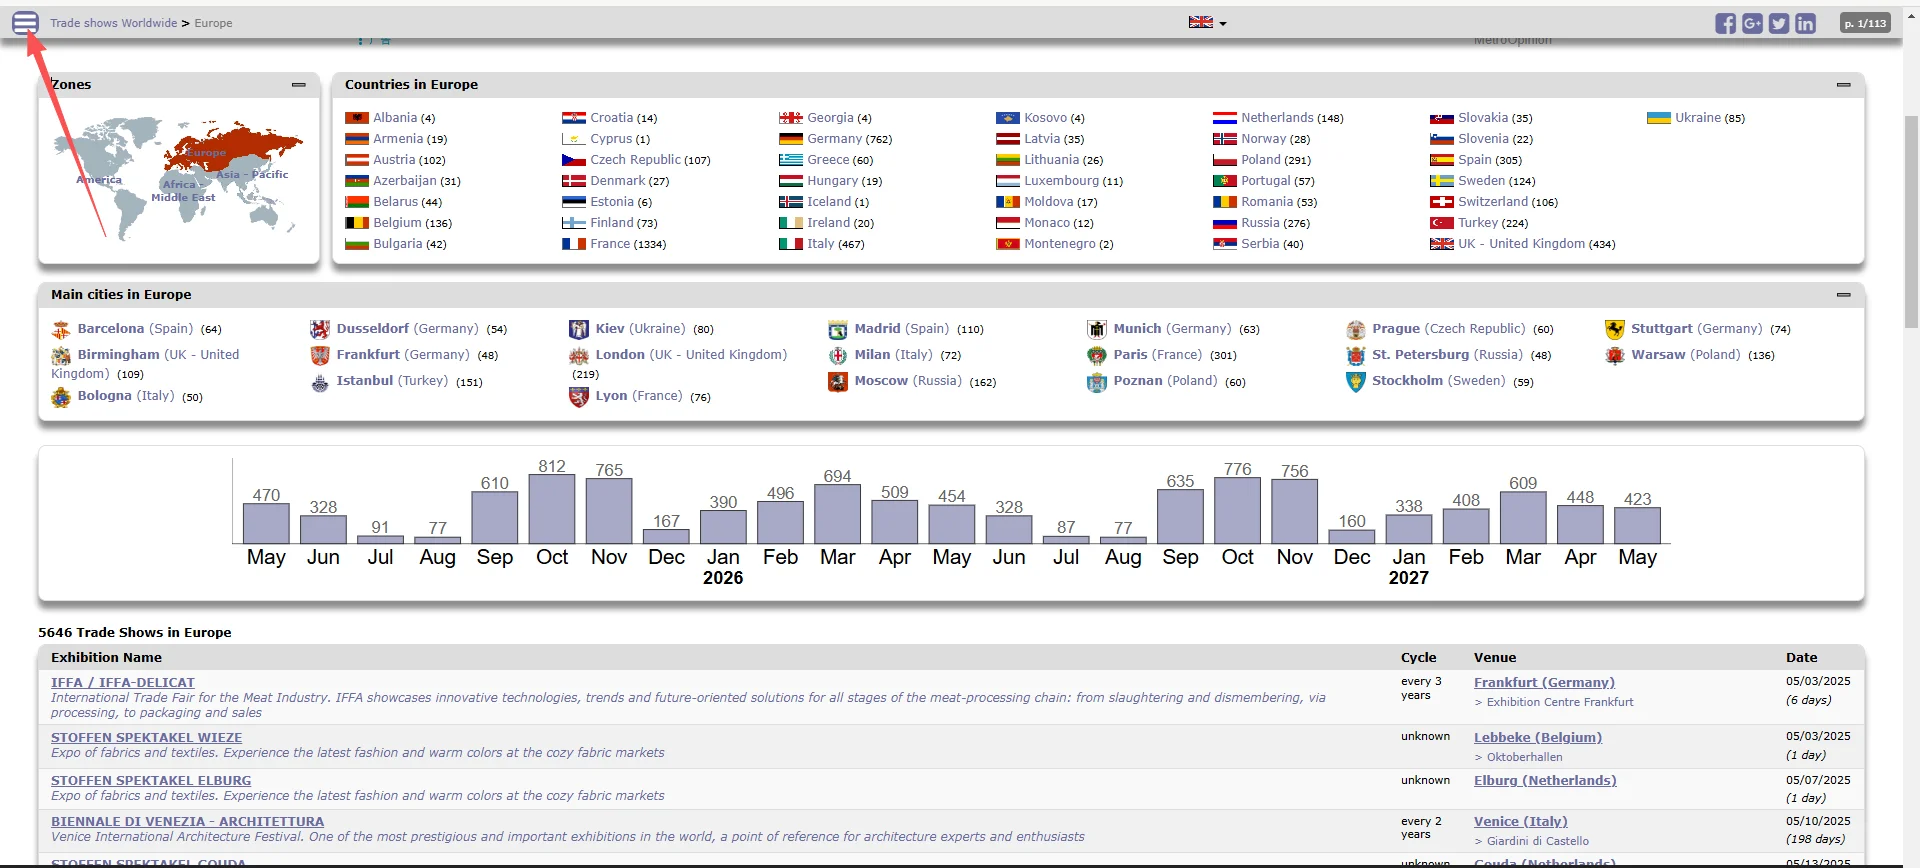The image size is (1920, 868).
Task: Click the vertical page scrollbar
Action: pyautogui.click(x=1911, y=220)
